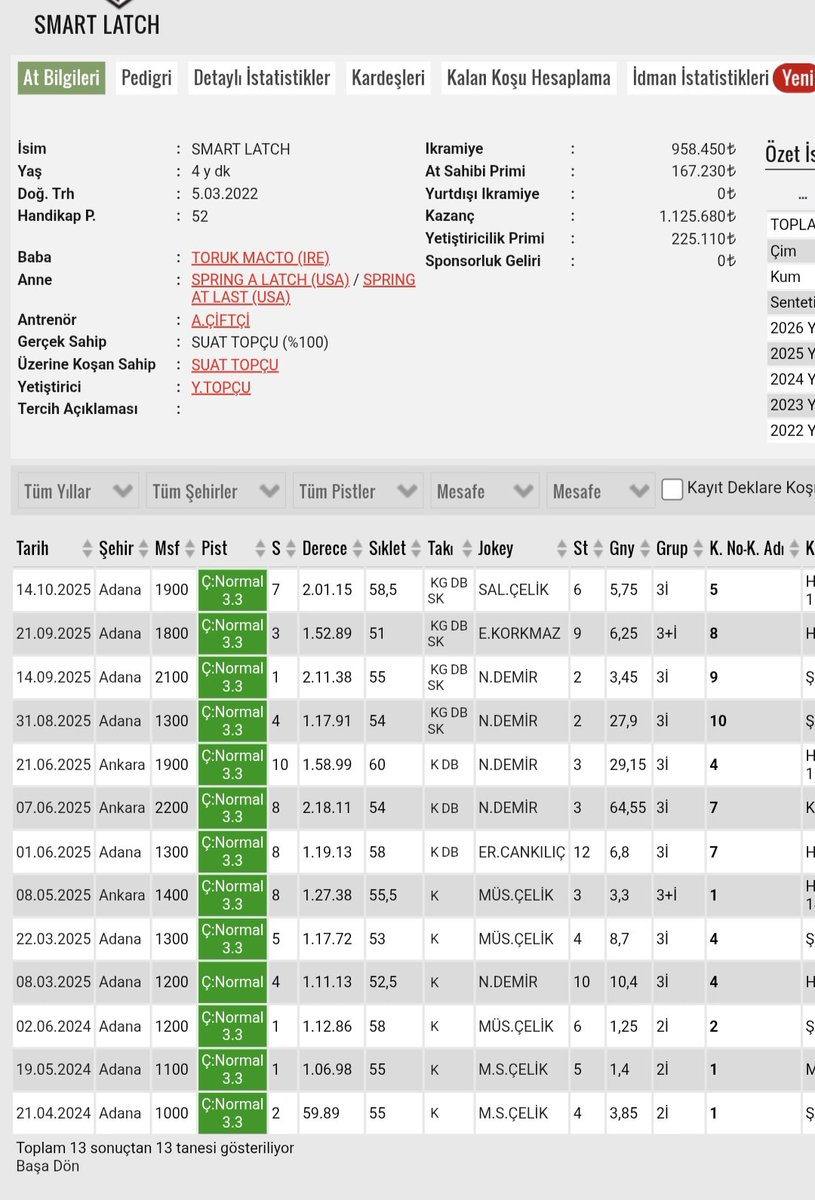Click jockey E.KORKMAZ in table
Screen dimensions: 815x1200
click(x=519, y=633)
